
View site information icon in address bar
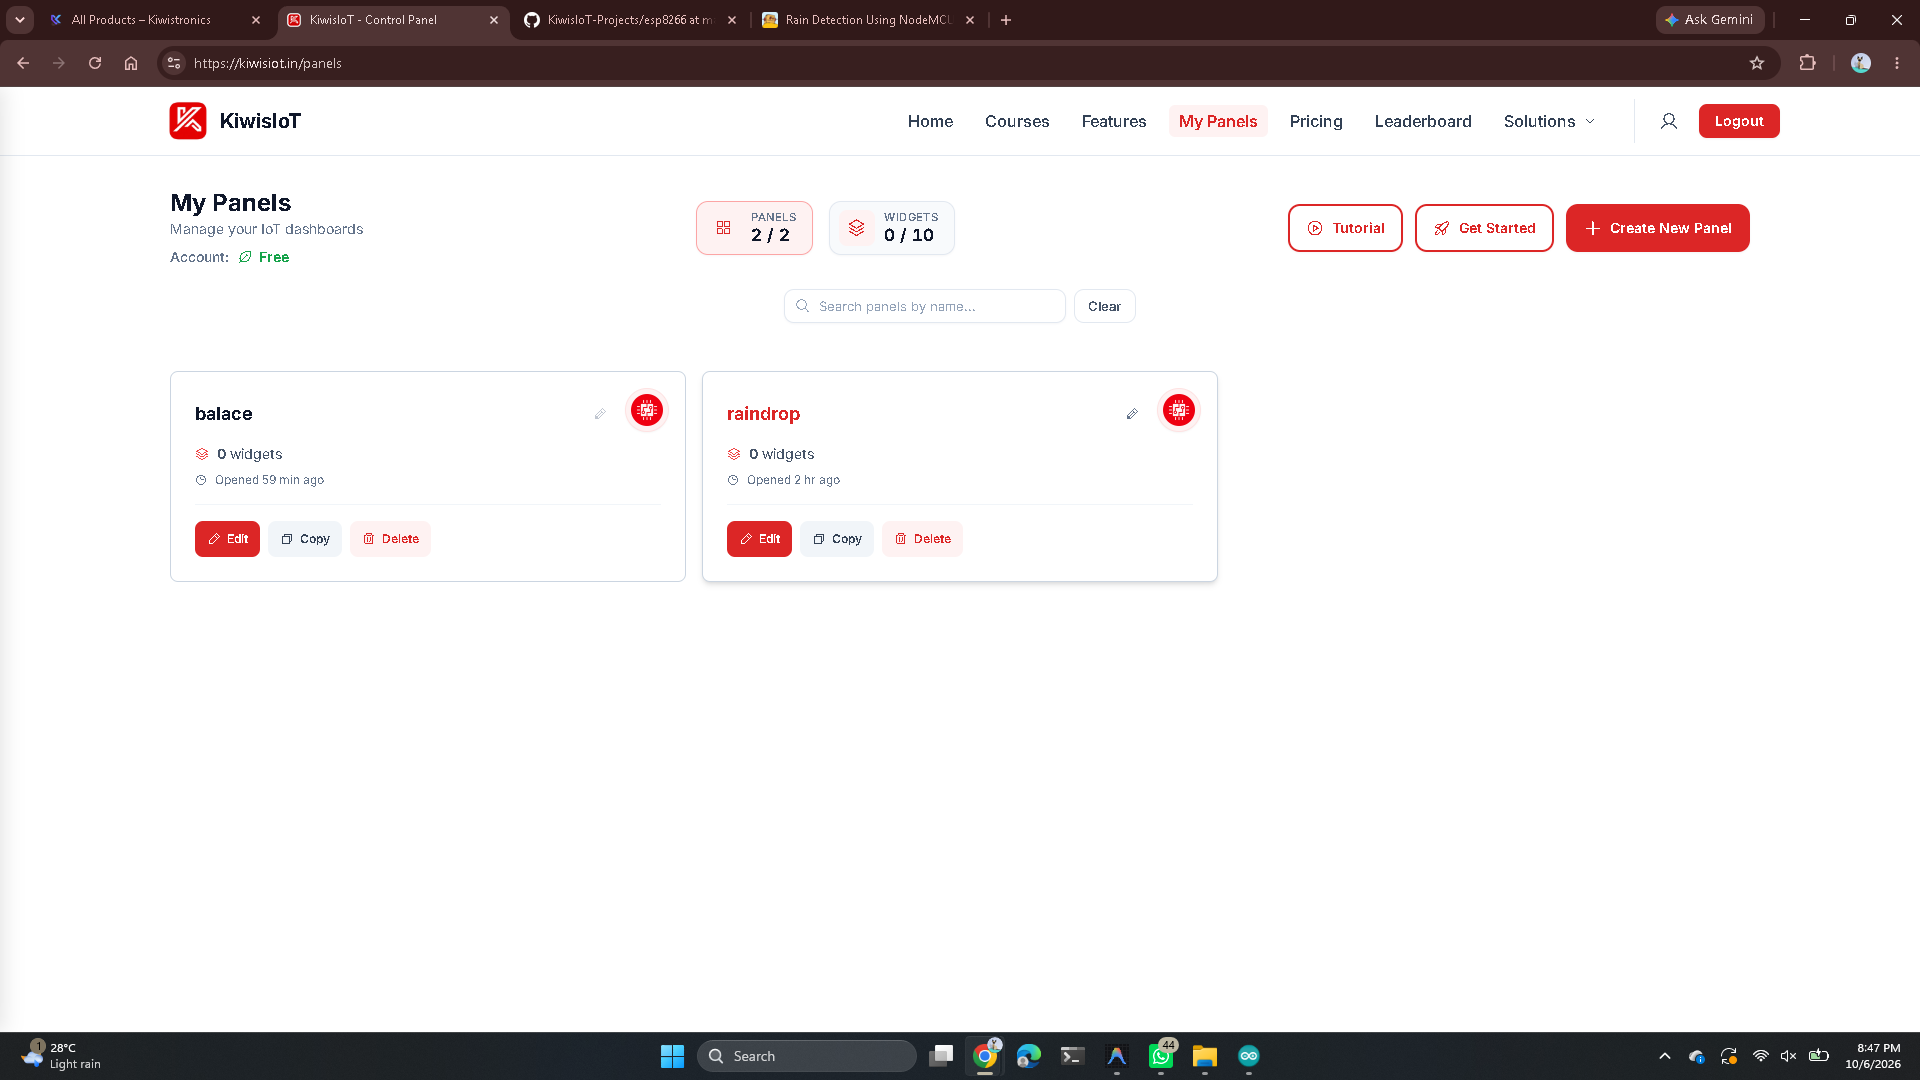pos(174,63)
